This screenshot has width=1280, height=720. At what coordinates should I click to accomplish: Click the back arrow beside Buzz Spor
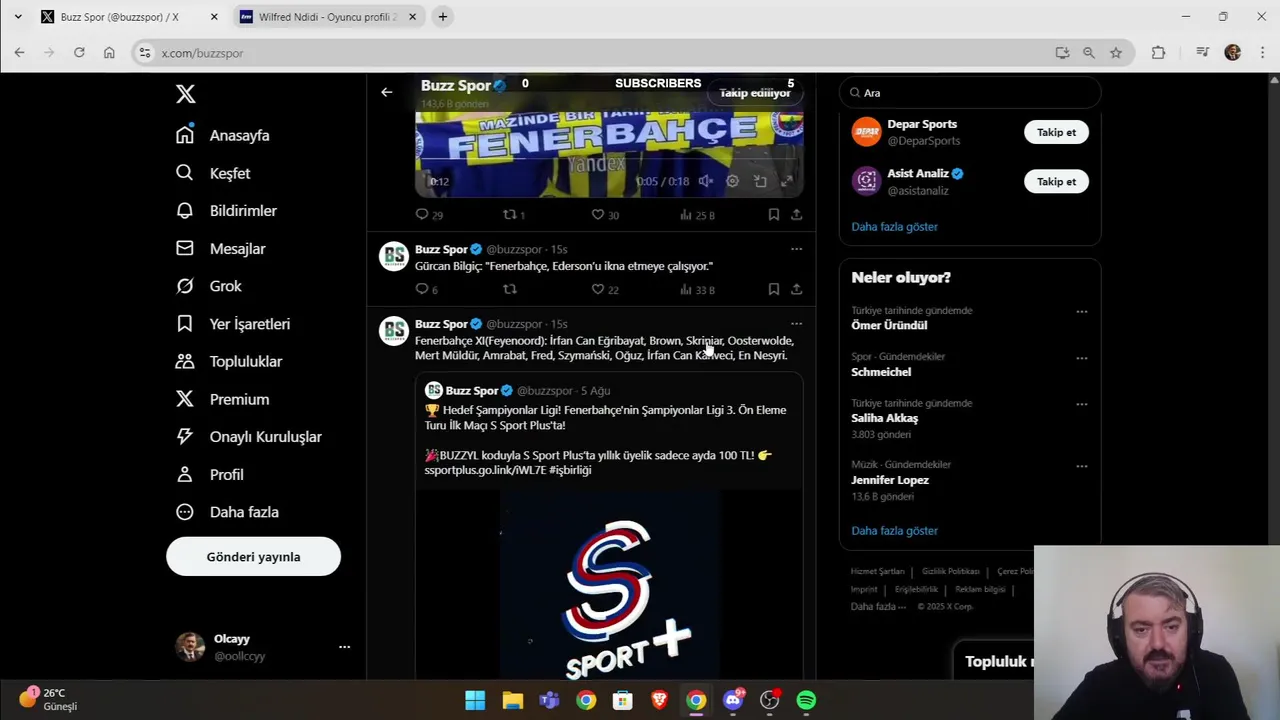(x=386, y=92)
